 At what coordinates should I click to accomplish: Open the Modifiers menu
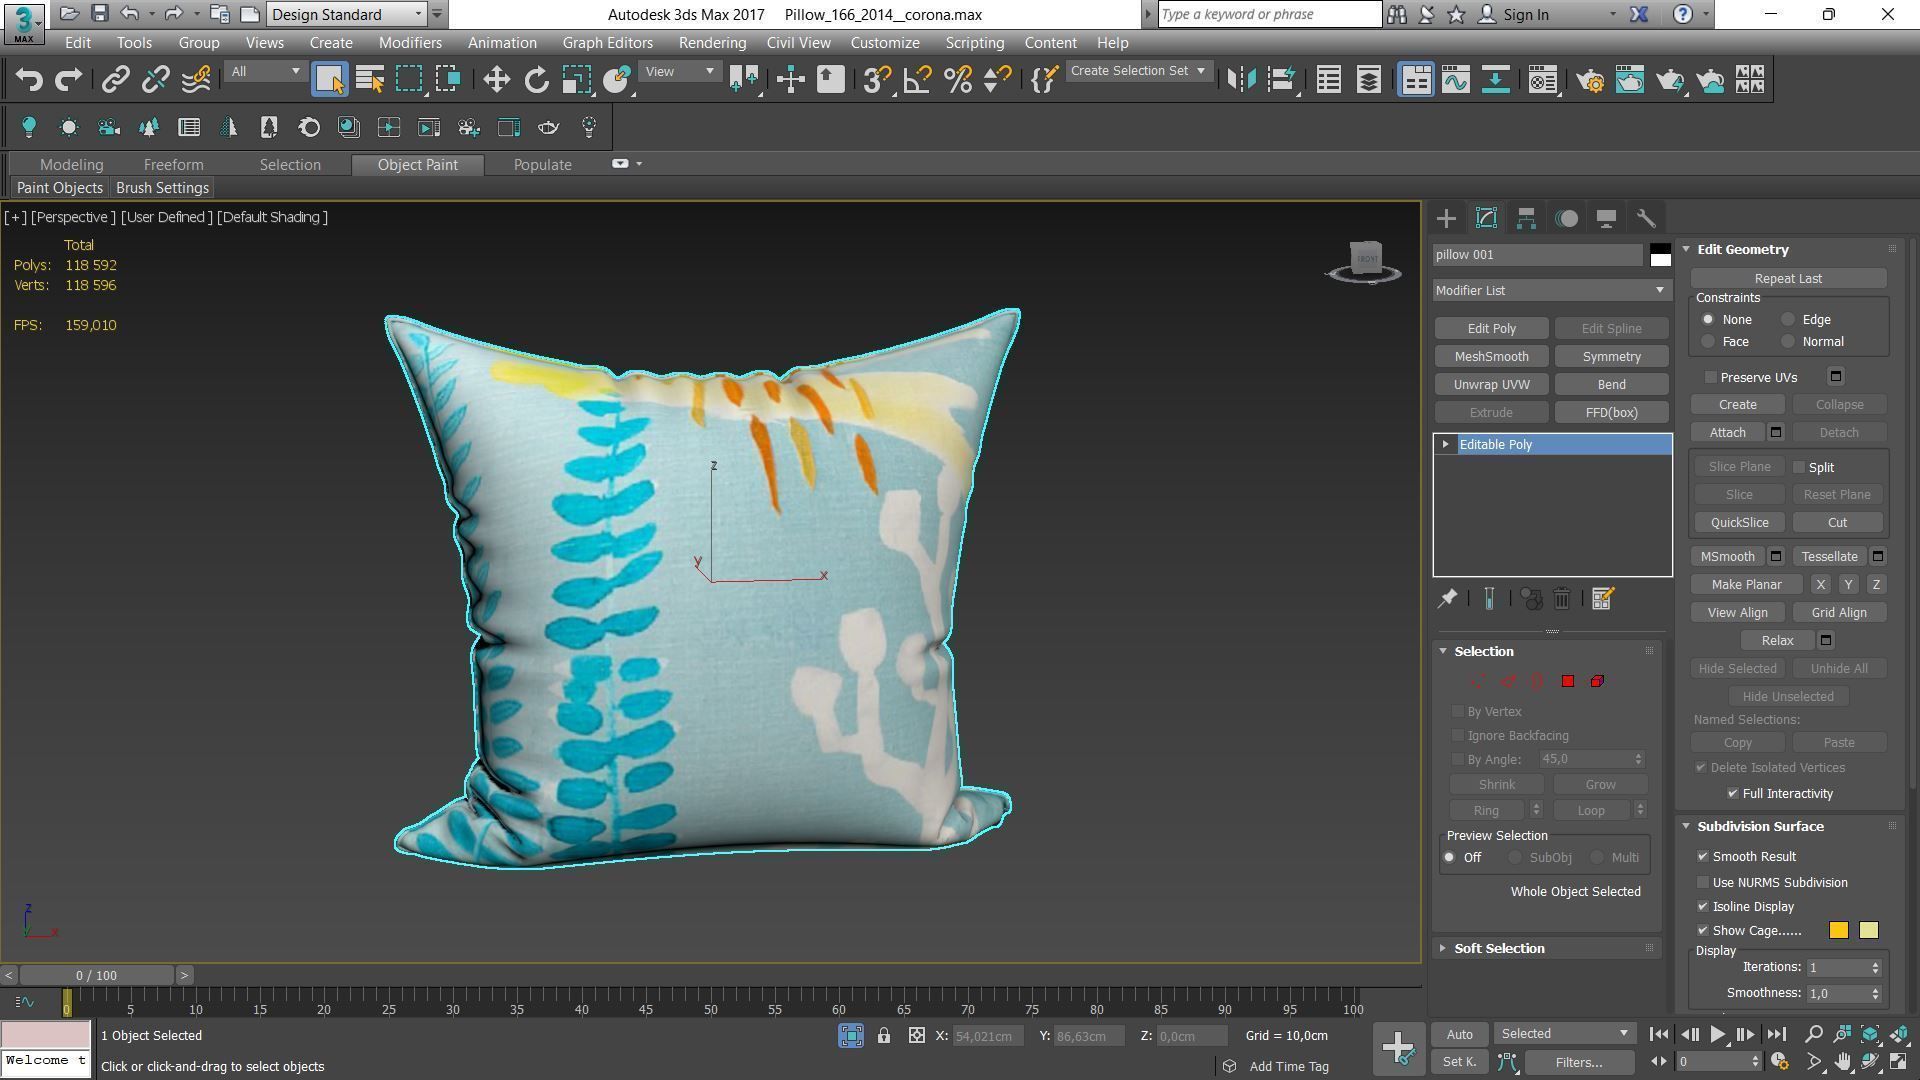coord(410,43)
